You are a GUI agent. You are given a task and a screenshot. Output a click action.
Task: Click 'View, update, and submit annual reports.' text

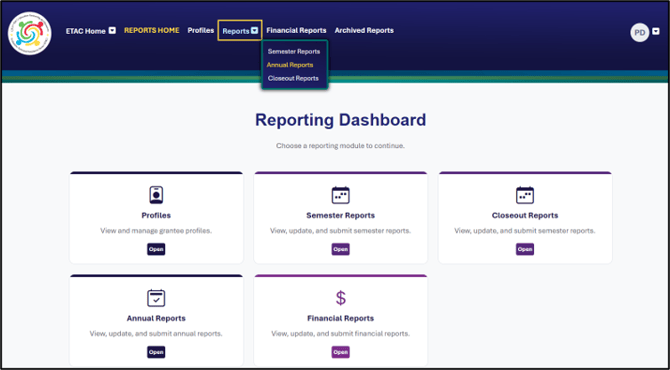coord(156,334)
